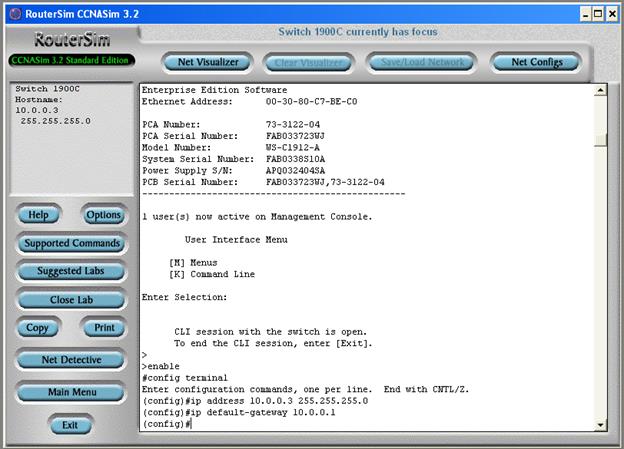Show Supported Commands list
Viewport: 624px width, 449px height.
click(x=71, y=243)
